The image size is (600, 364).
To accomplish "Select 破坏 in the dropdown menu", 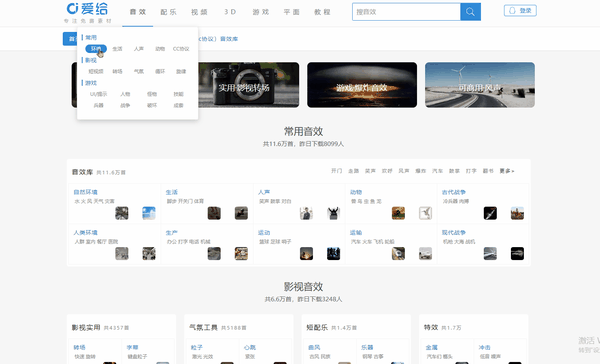I will (152, 105).
